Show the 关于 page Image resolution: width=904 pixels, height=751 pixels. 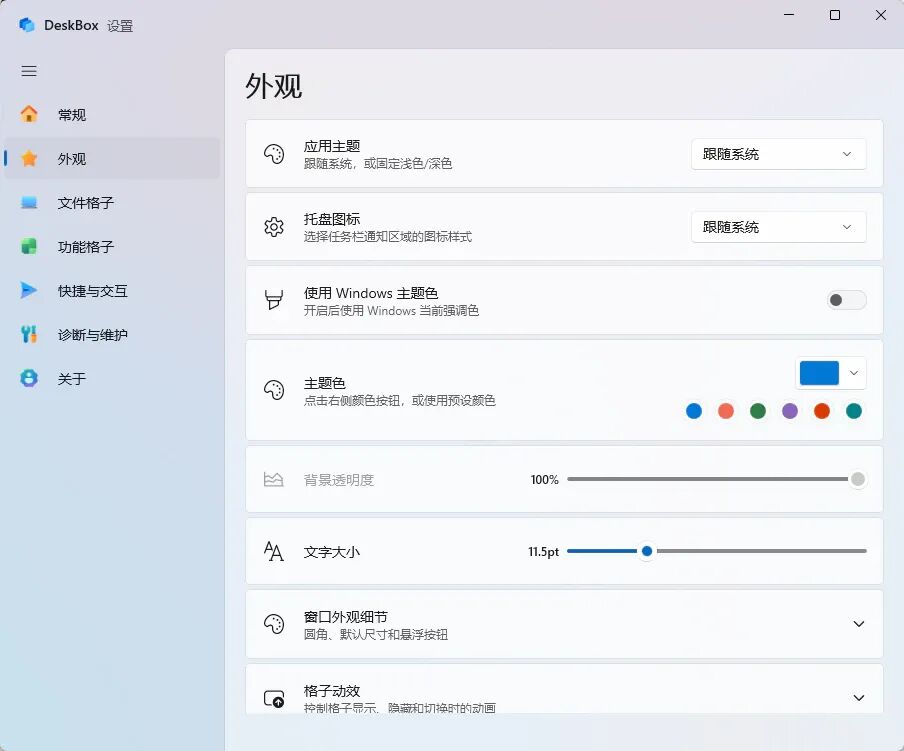[x=112, y=379]
